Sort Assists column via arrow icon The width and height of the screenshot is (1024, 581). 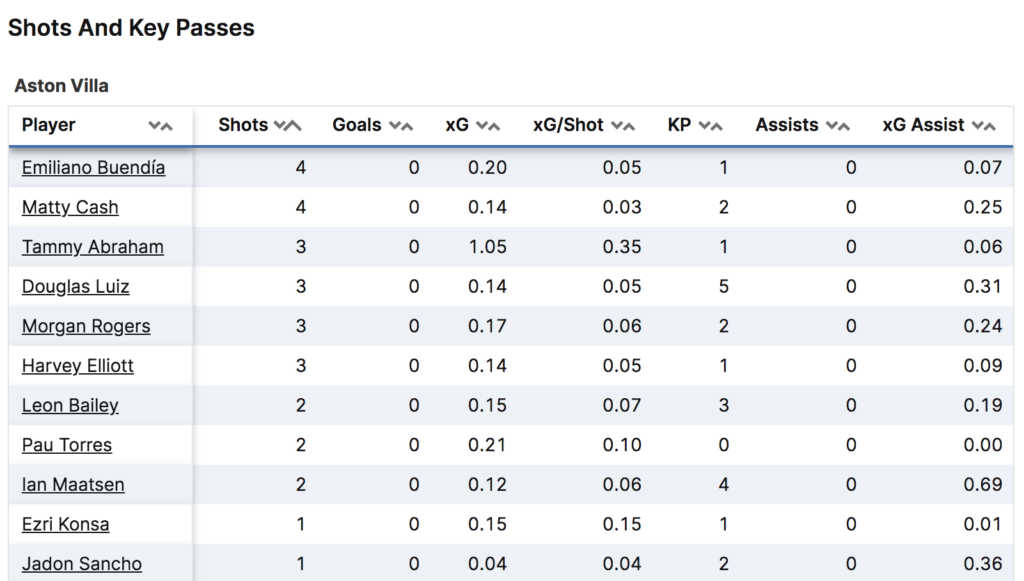[x=838, y=126]
